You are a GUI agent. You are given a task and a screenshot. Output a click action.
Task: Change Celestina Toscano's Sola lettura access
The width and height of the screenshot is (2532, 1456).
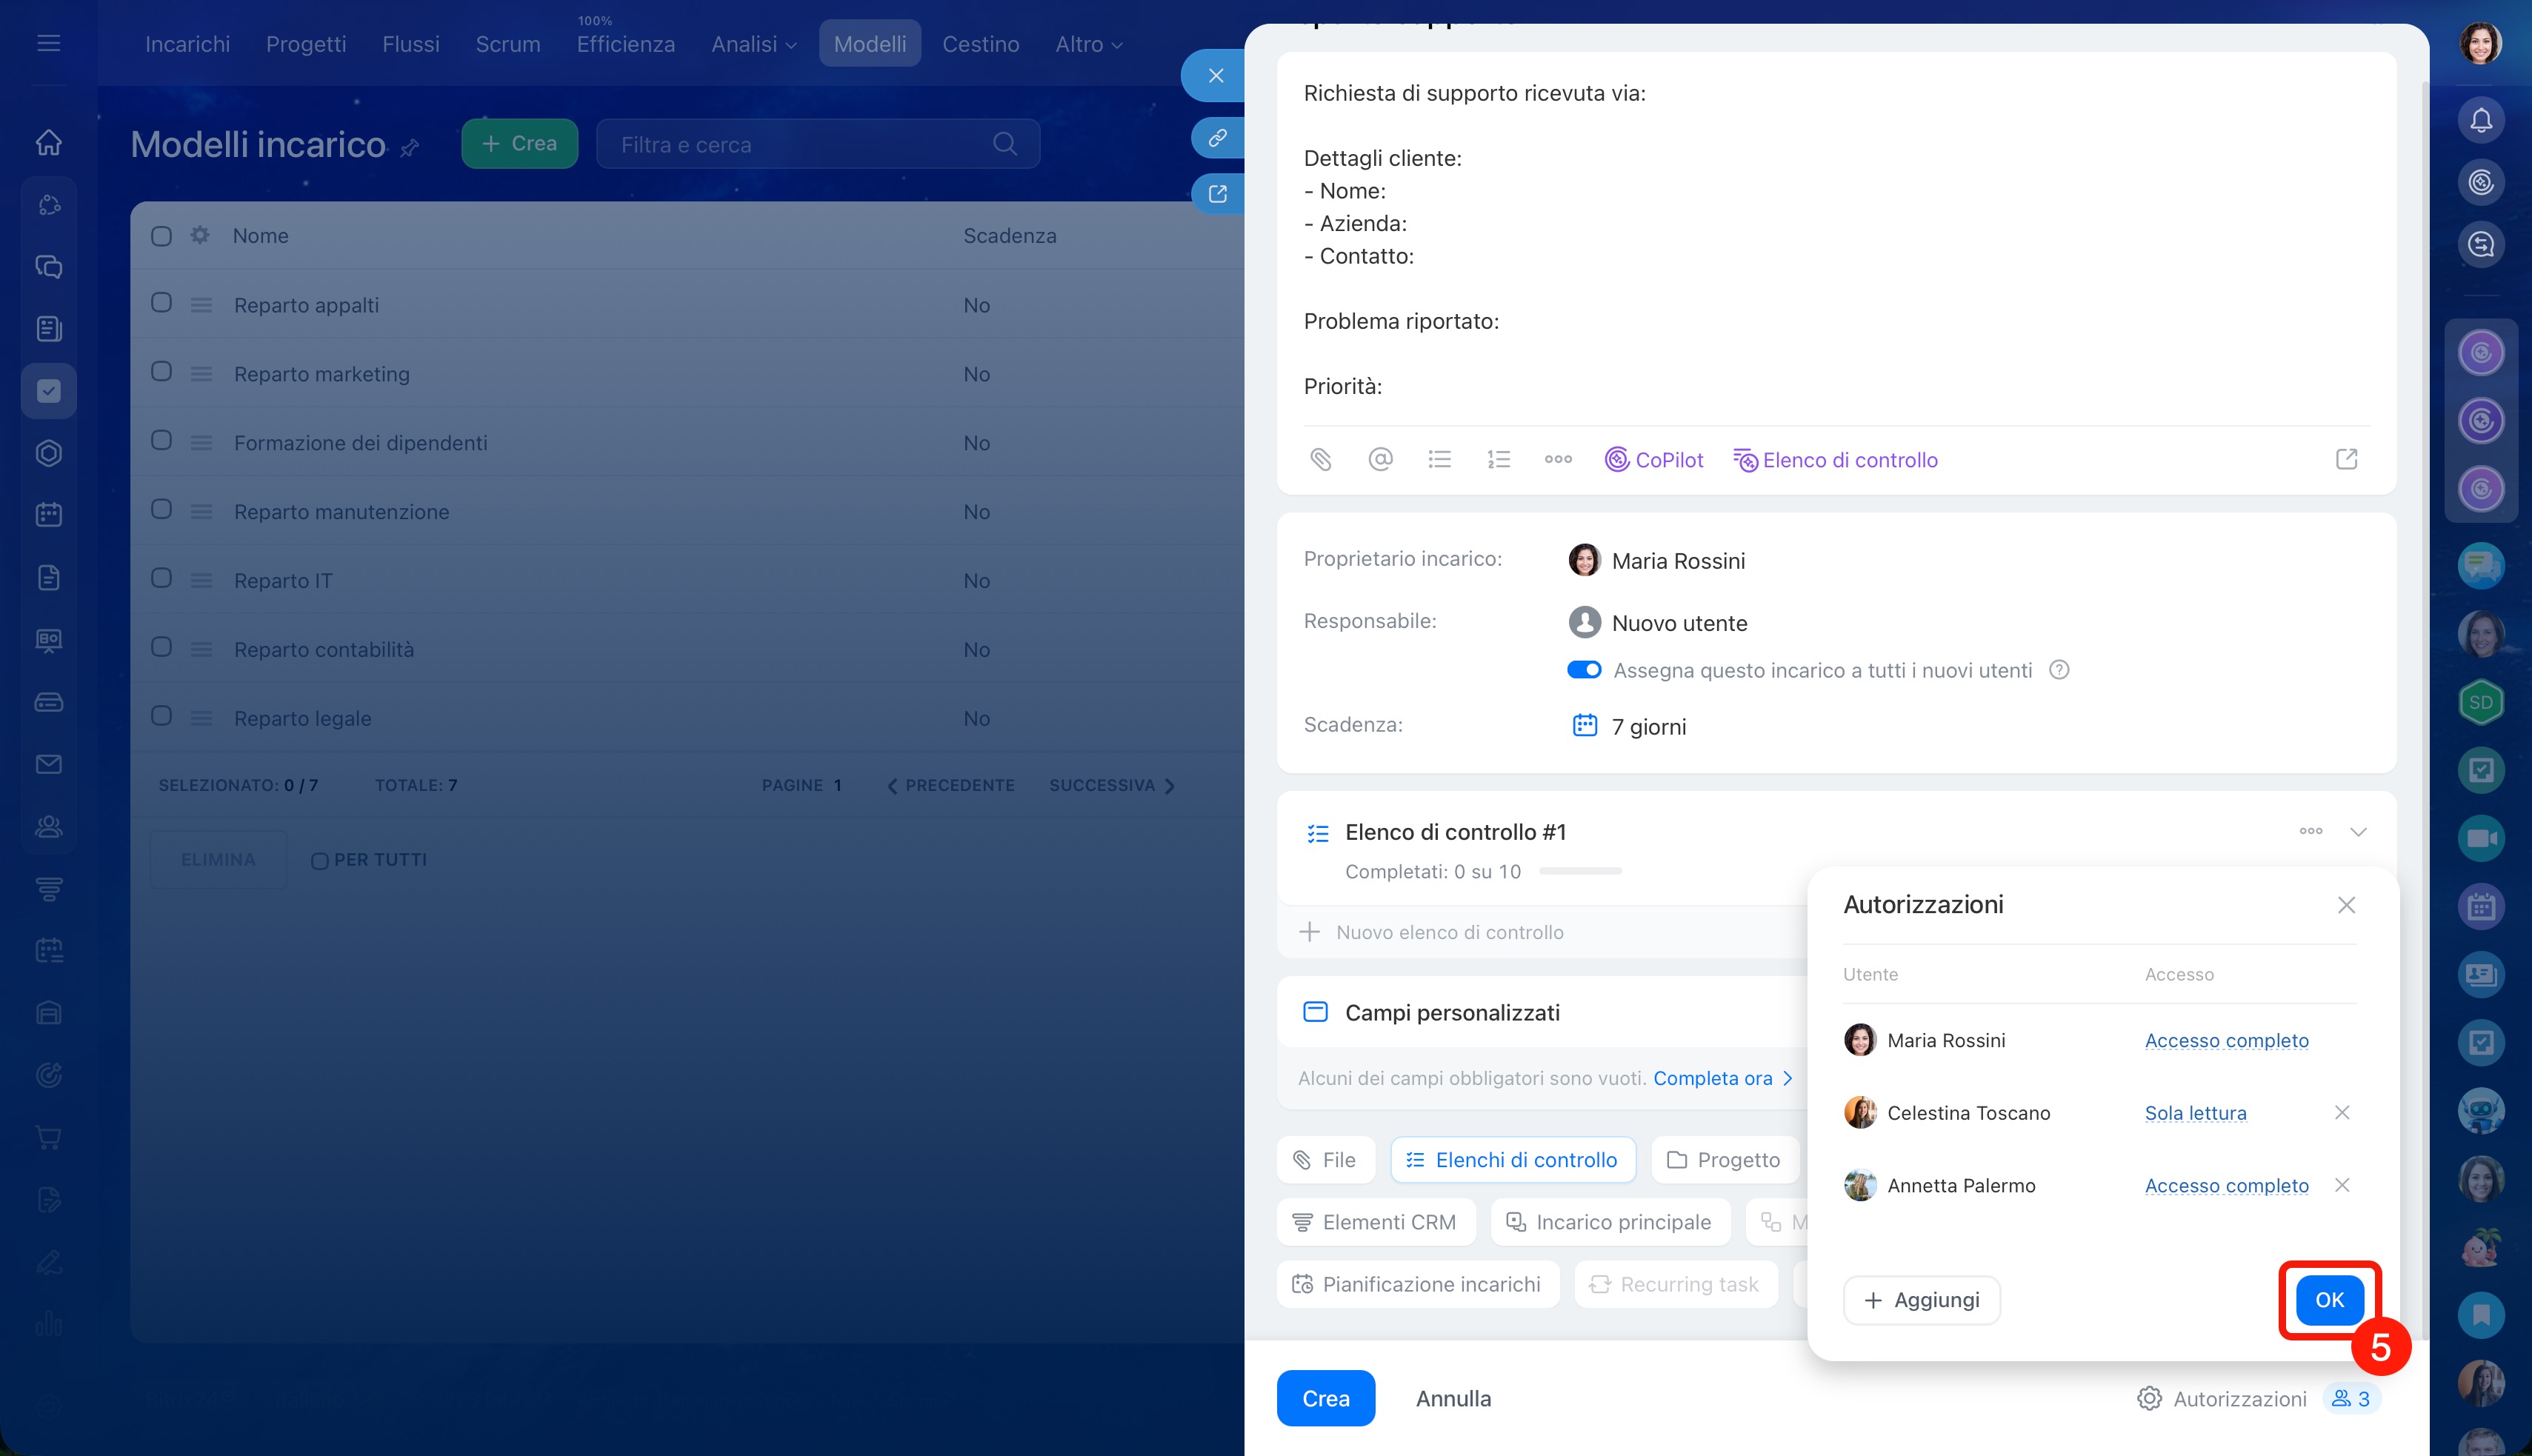(2195, 1113)
